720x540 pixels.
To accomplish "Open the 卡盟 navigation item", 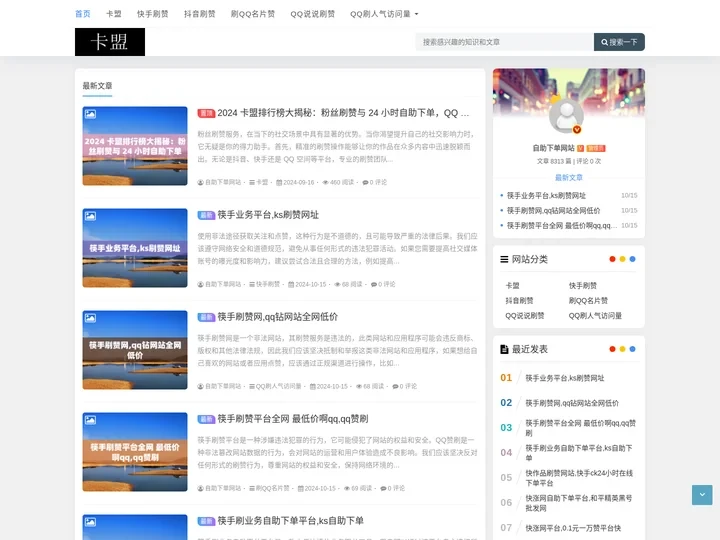I will tap(113, 14).
